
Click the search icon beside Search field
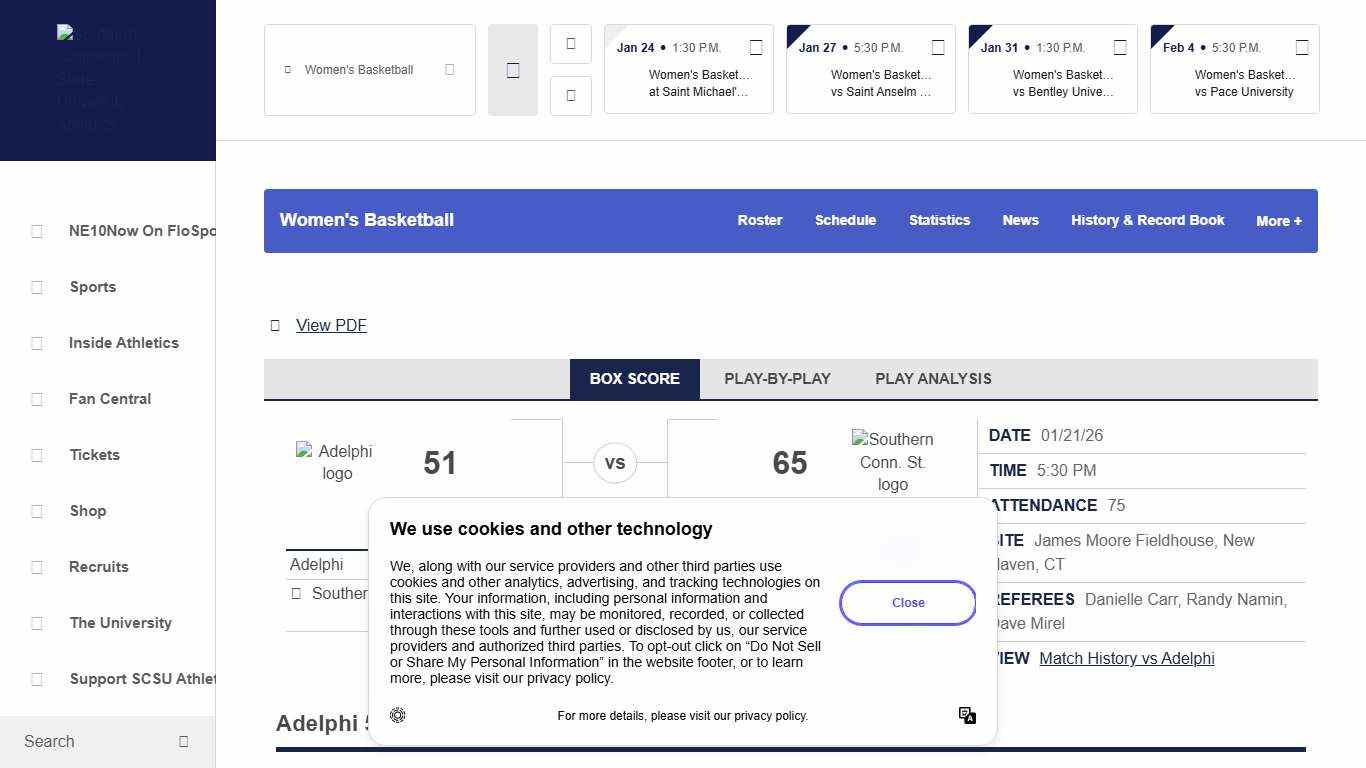coord(183,741)
